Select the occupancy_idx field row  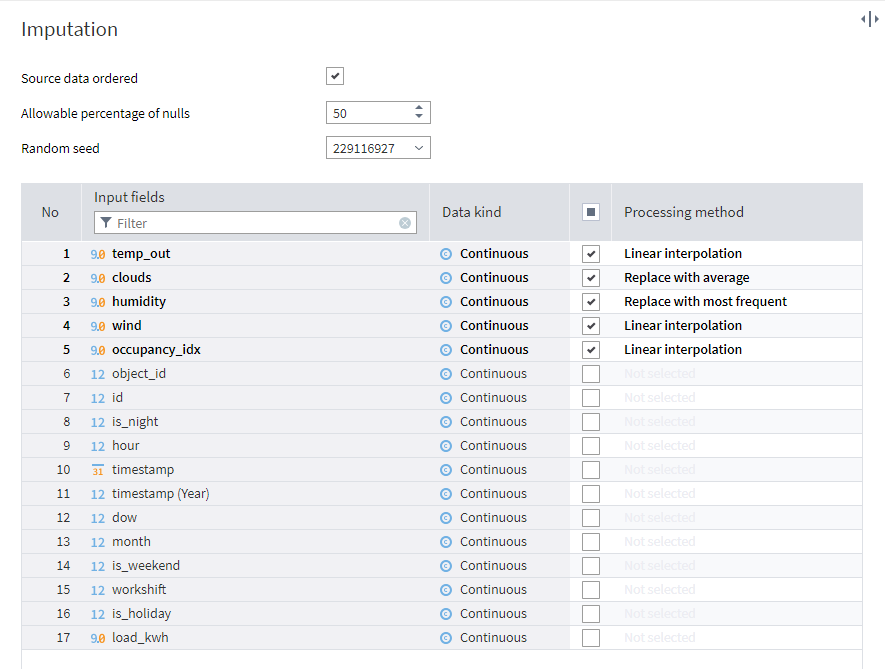point(156,350)
